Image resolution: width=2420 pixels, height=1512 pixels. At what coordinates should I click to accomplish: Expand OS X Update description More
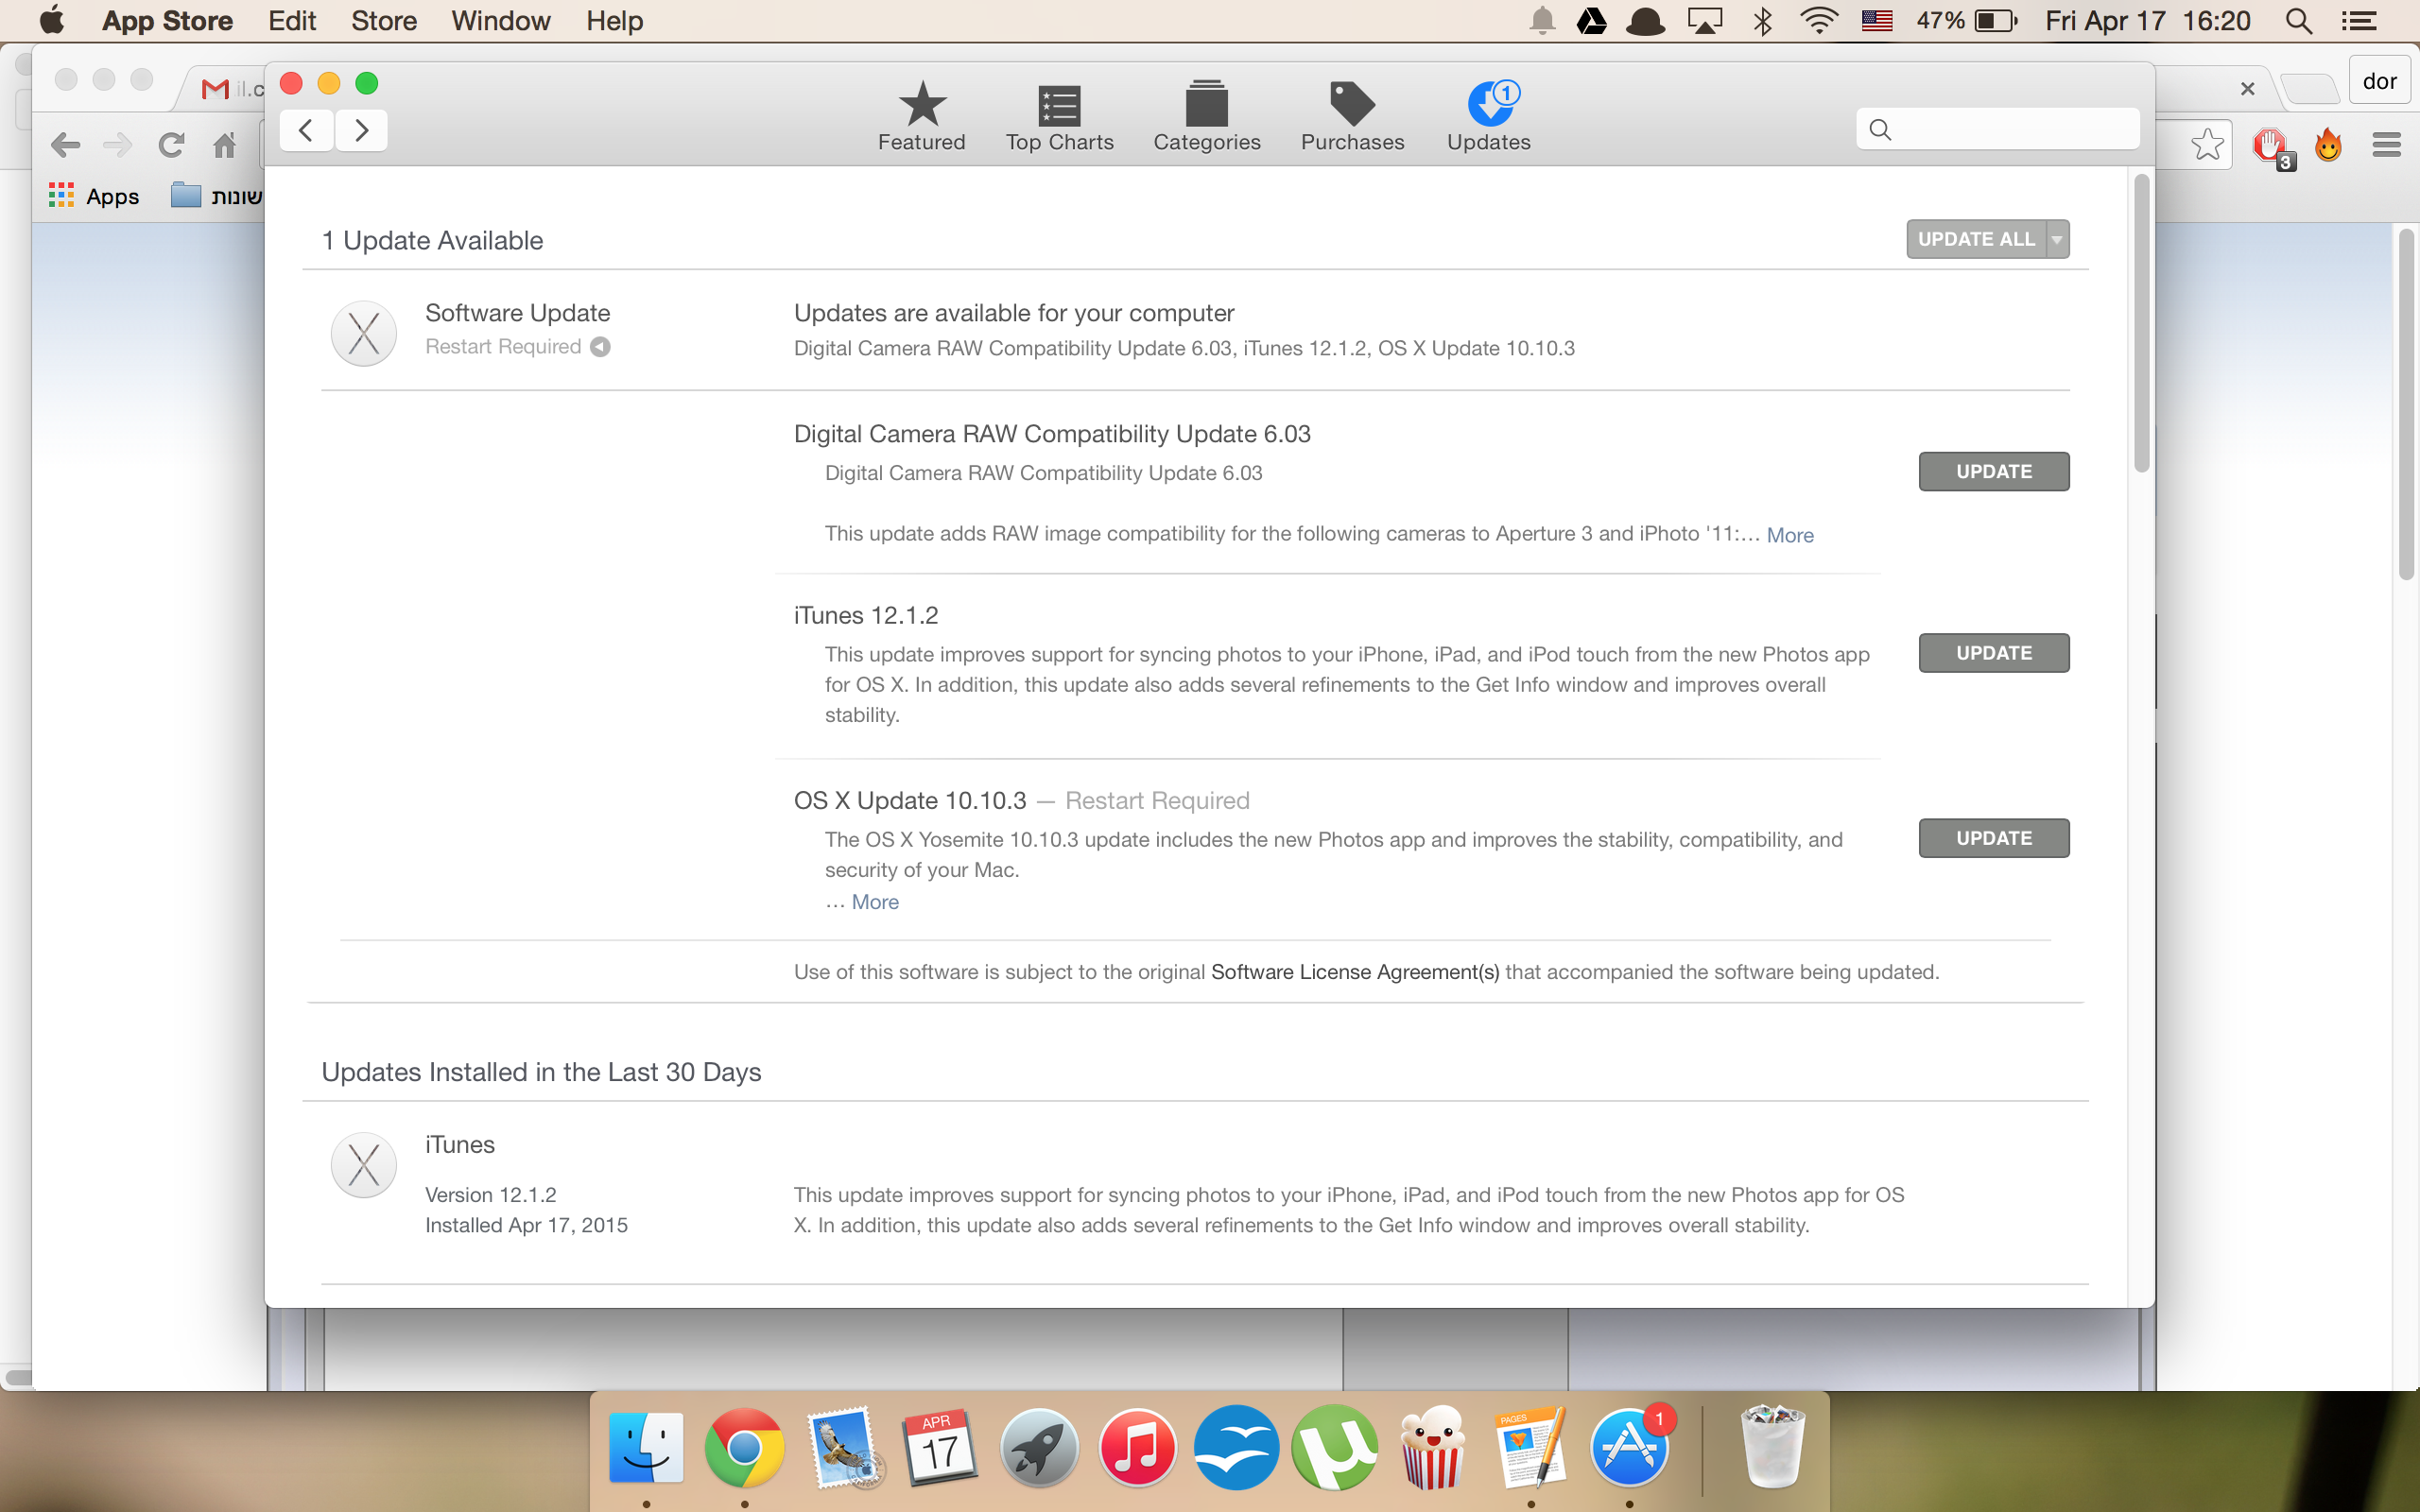tap(875, 902)
